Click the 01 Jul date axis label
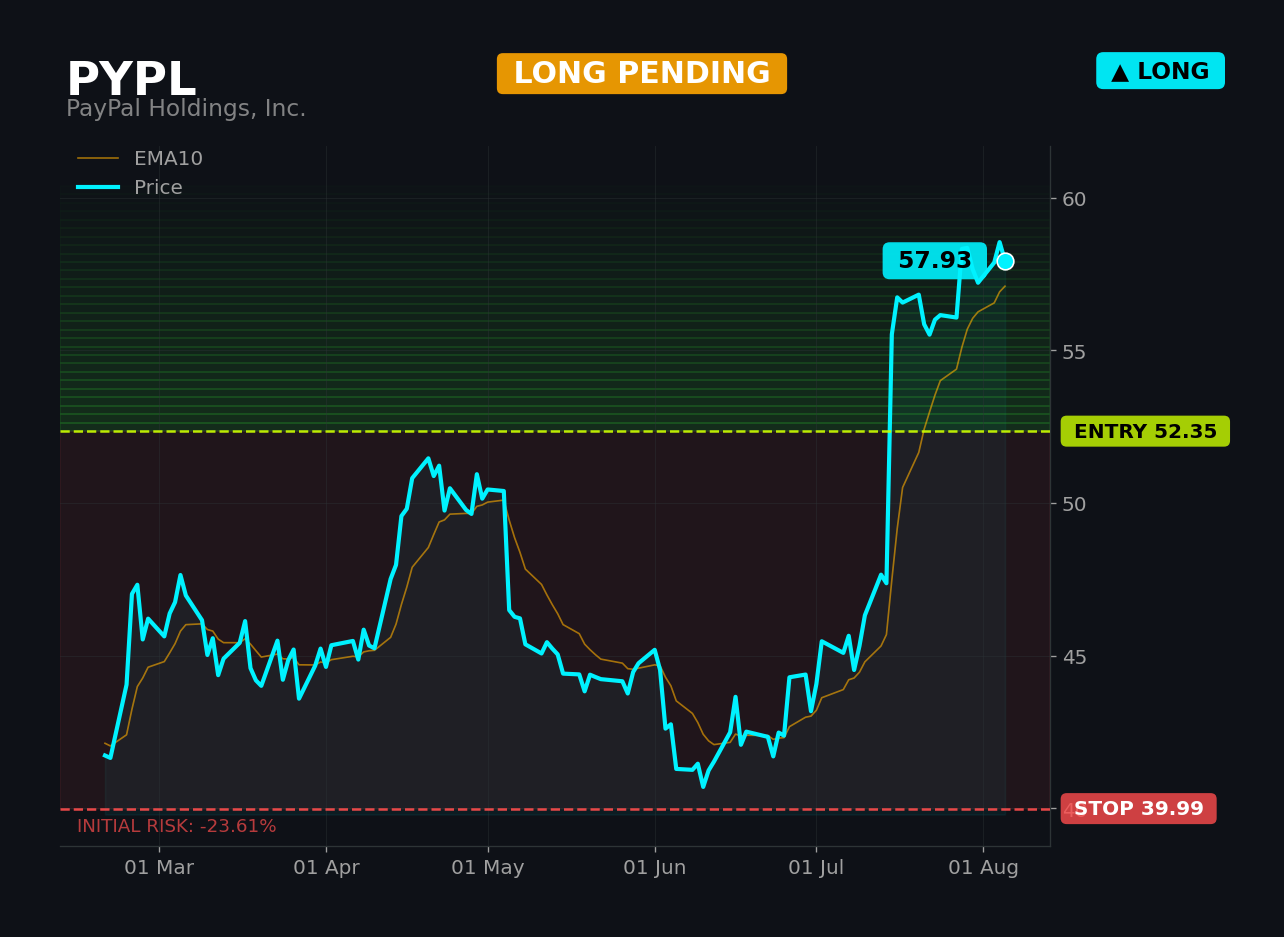This screenshot has width=1284, height=937. coord(816,868)
